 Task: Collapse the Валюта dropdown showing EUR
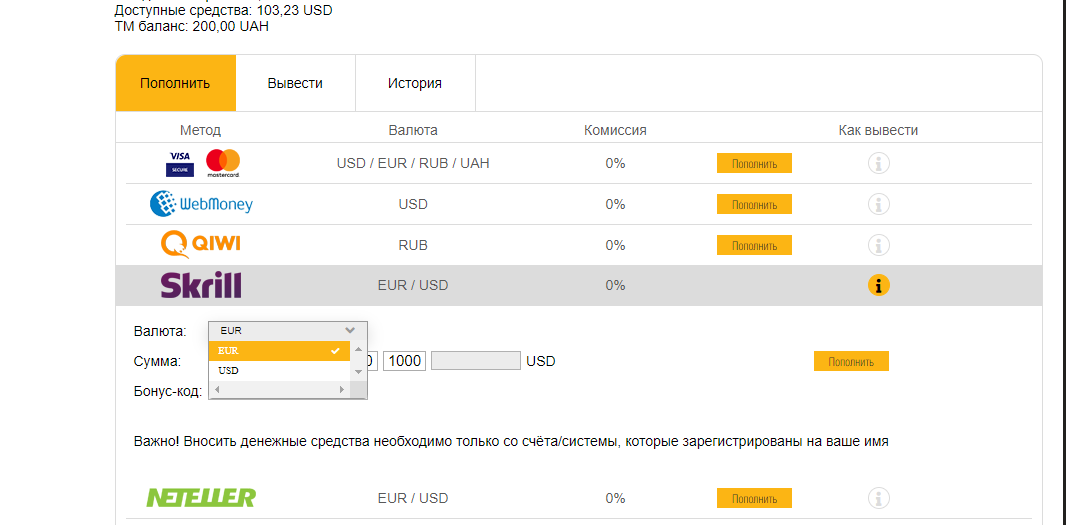click(288, 331)
